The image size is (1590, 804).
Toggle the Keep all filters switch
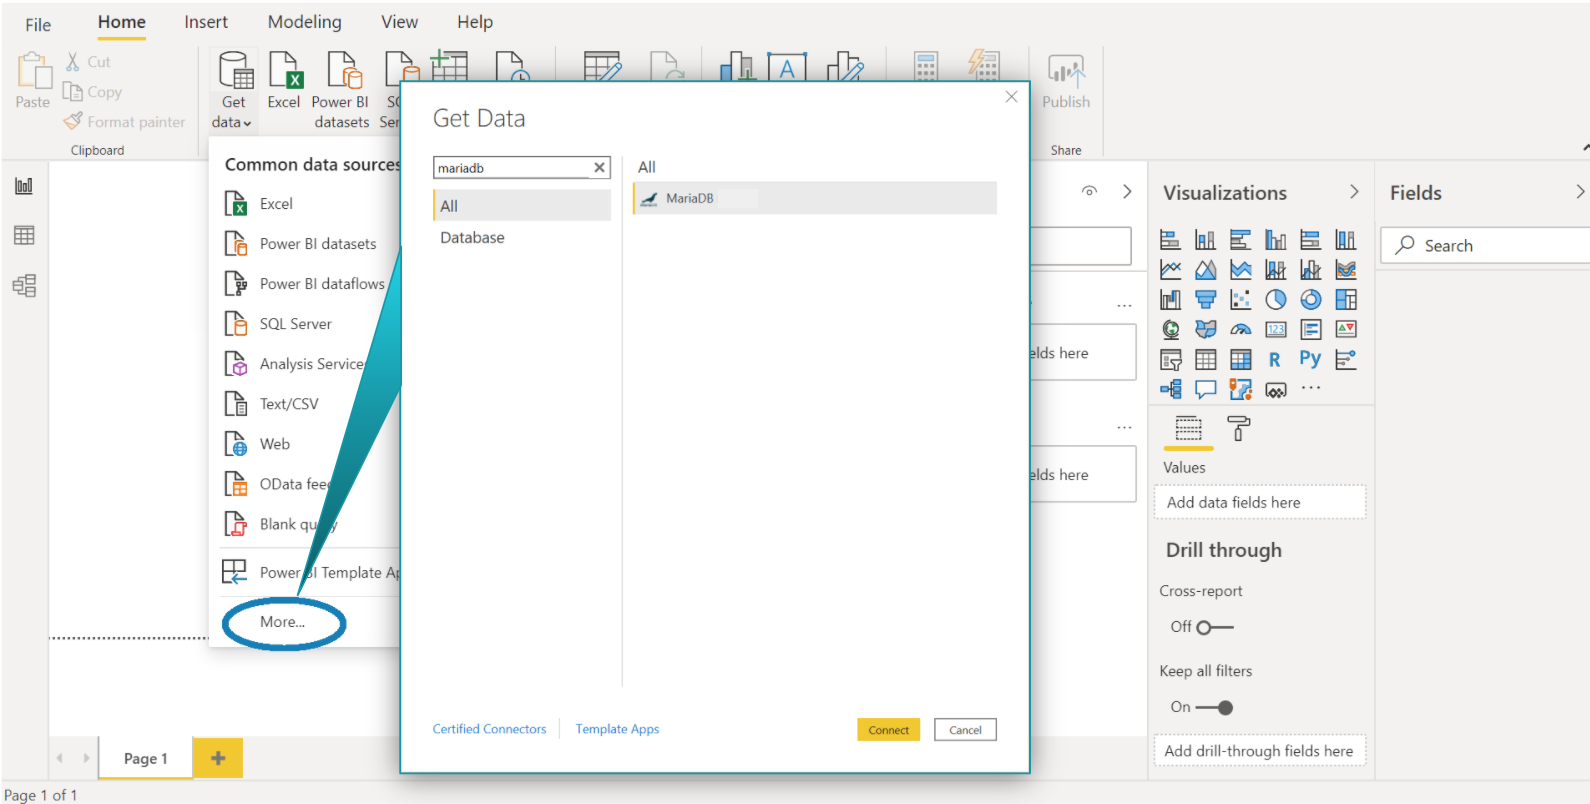1215,707
